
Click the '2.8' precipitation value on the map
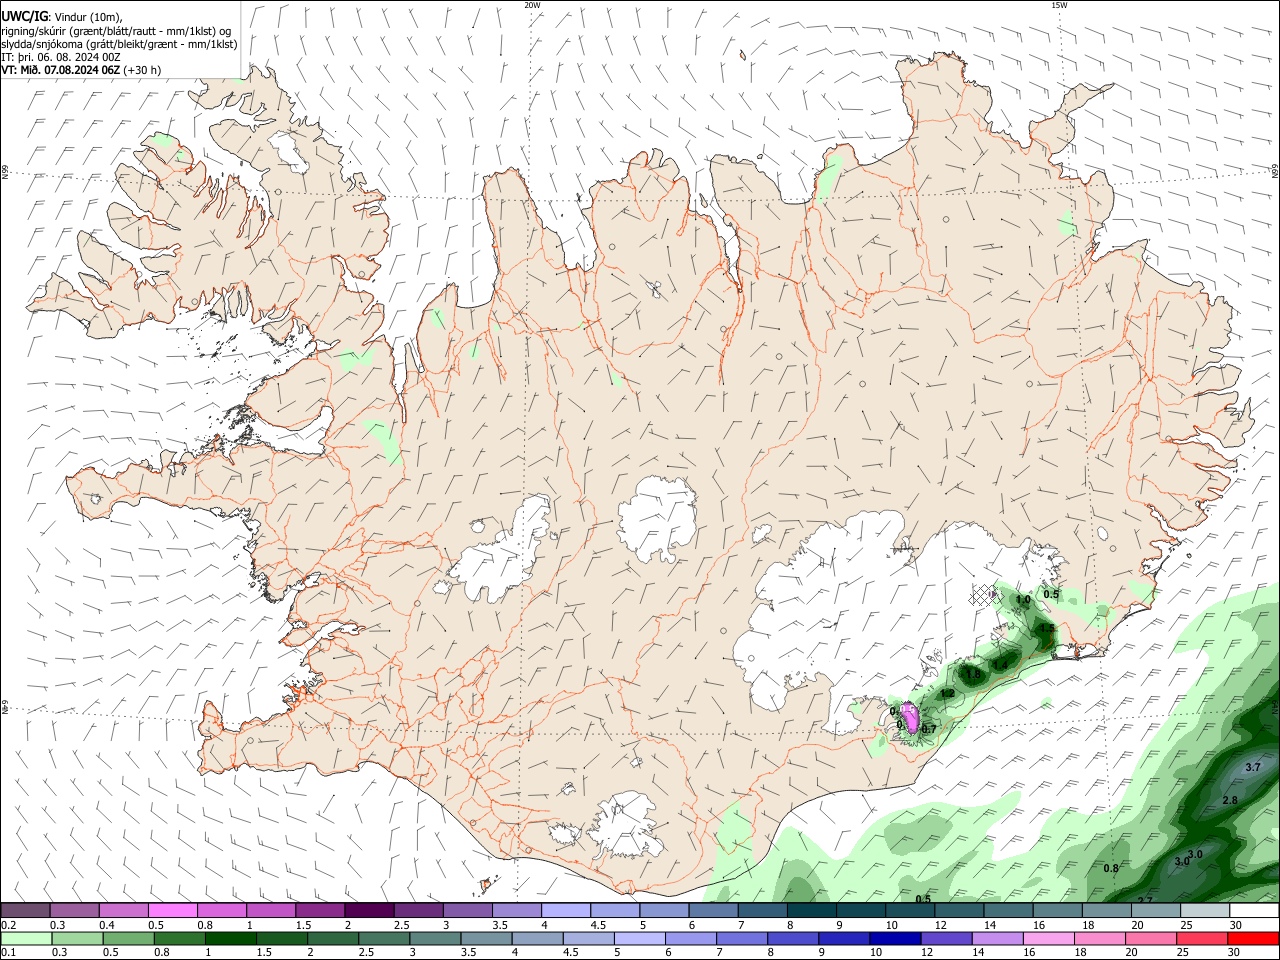1230,800
